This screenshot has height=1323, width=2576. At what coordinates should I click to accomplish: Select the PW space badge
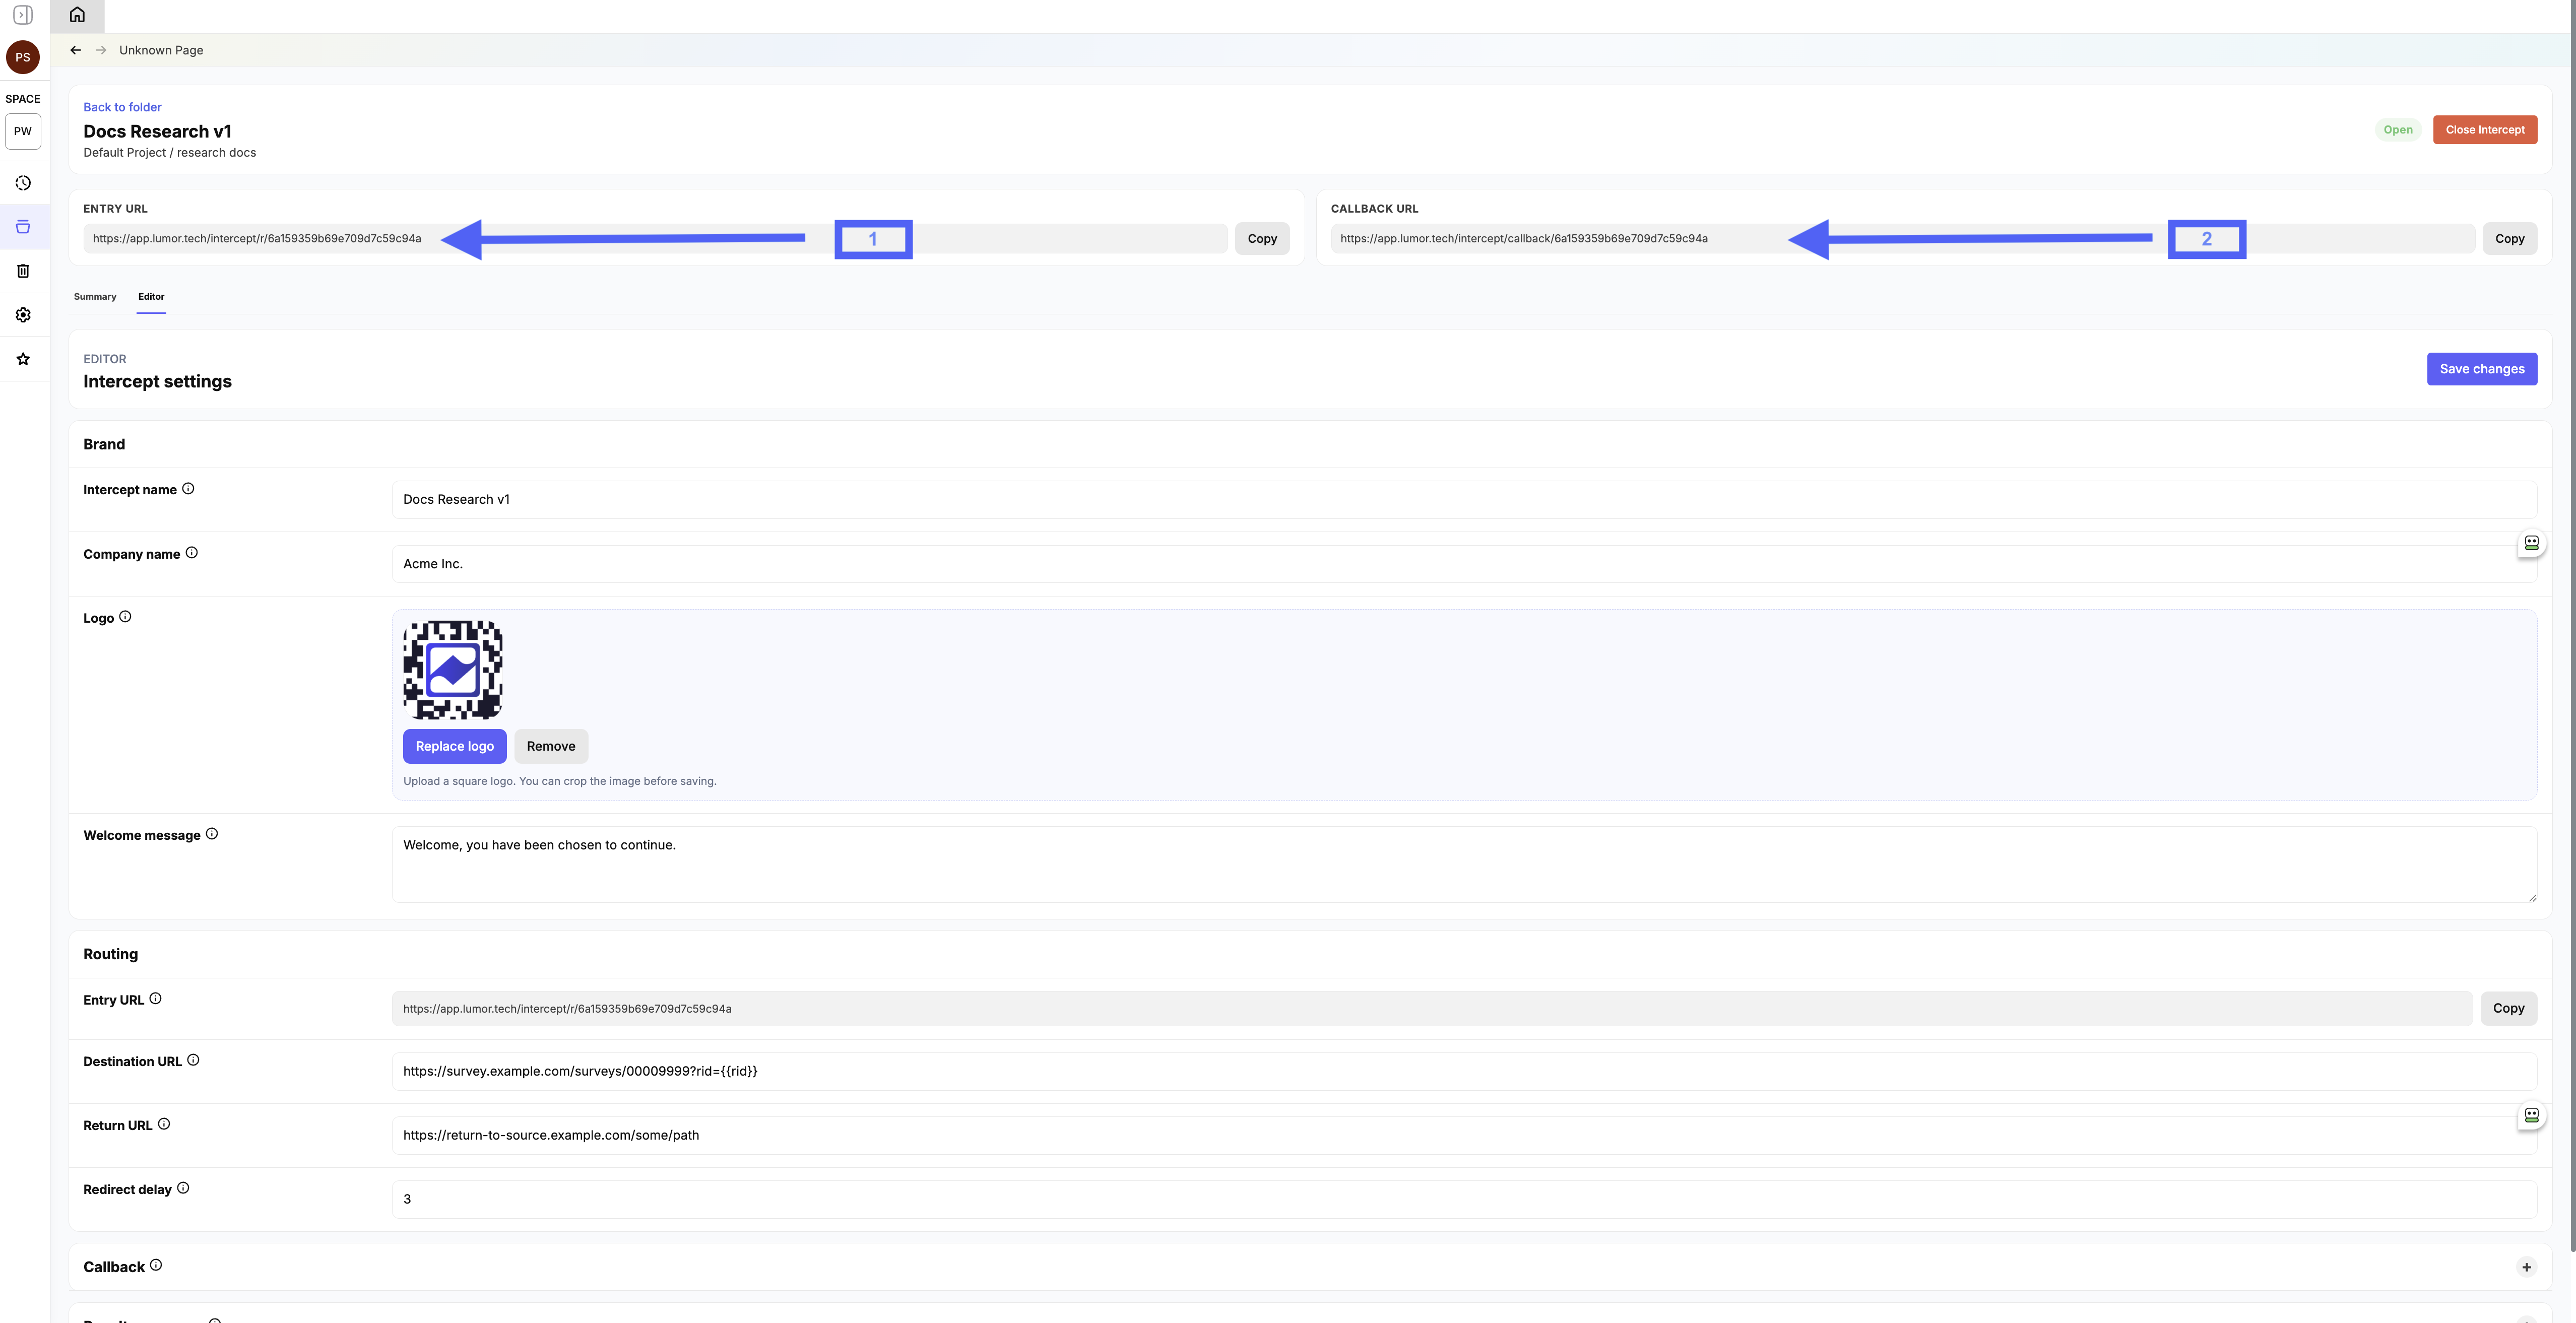click(23, 131)
